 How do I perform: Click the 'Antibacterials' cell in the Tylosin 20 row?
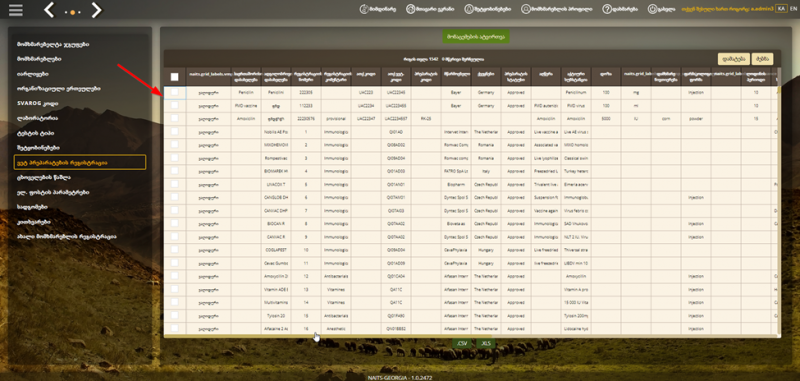pos(336,316)
